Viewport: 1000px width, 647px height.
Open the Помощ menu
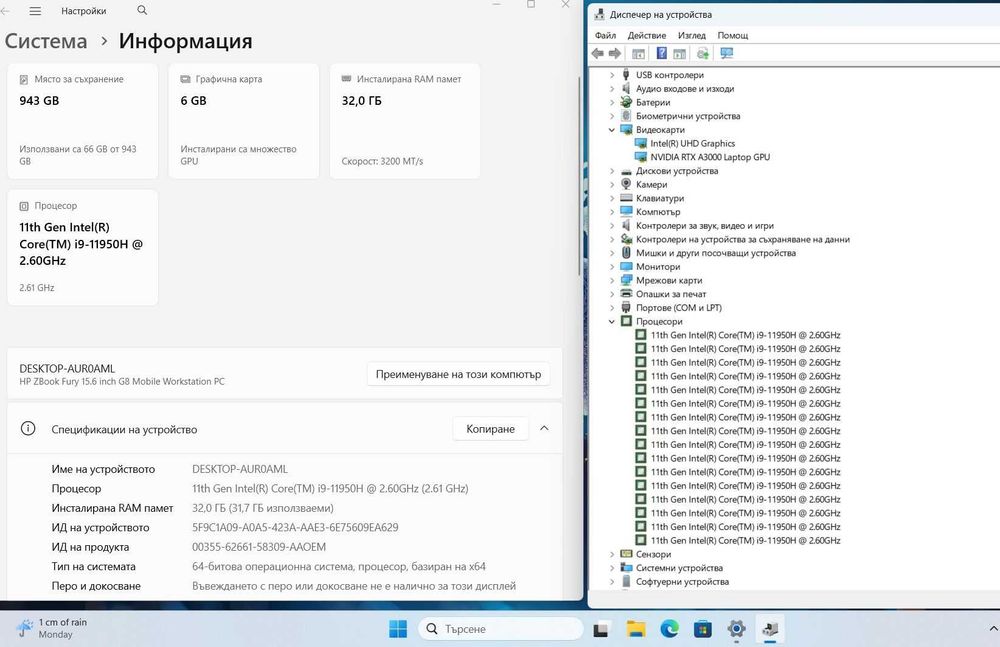point(733,35)
